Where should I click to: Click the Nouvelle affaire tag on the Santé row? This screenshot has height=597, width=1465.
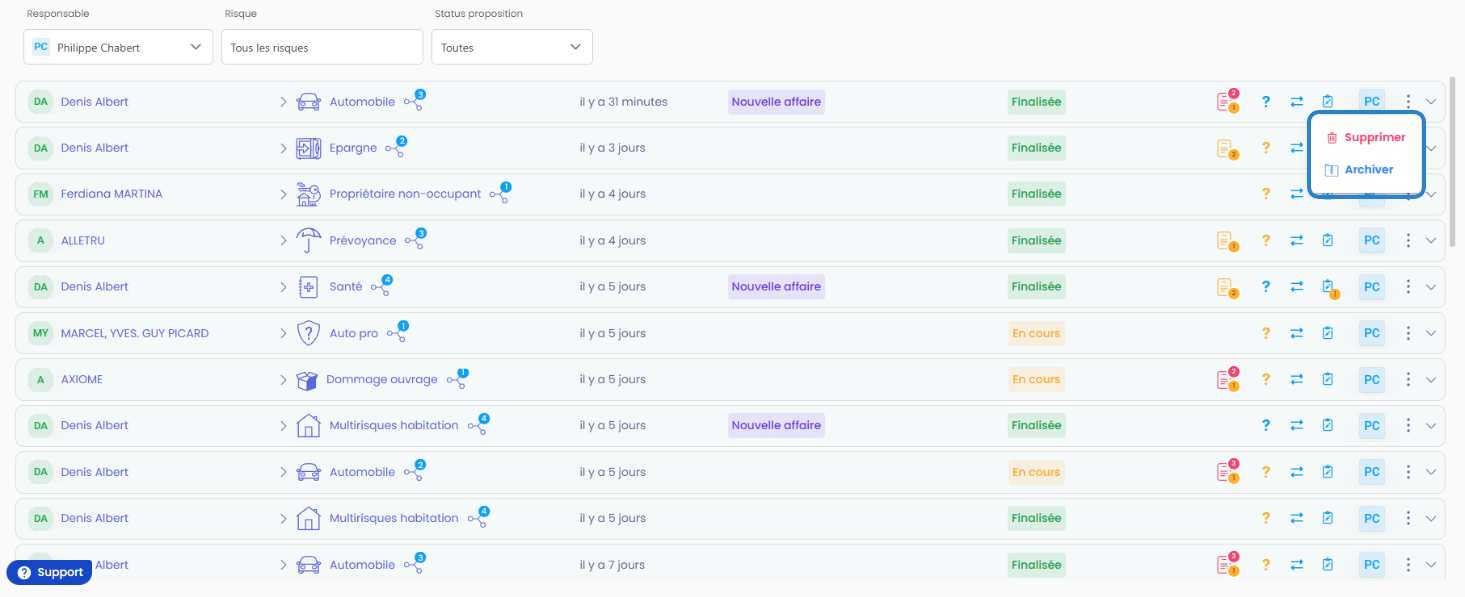[x=776, y=286]
